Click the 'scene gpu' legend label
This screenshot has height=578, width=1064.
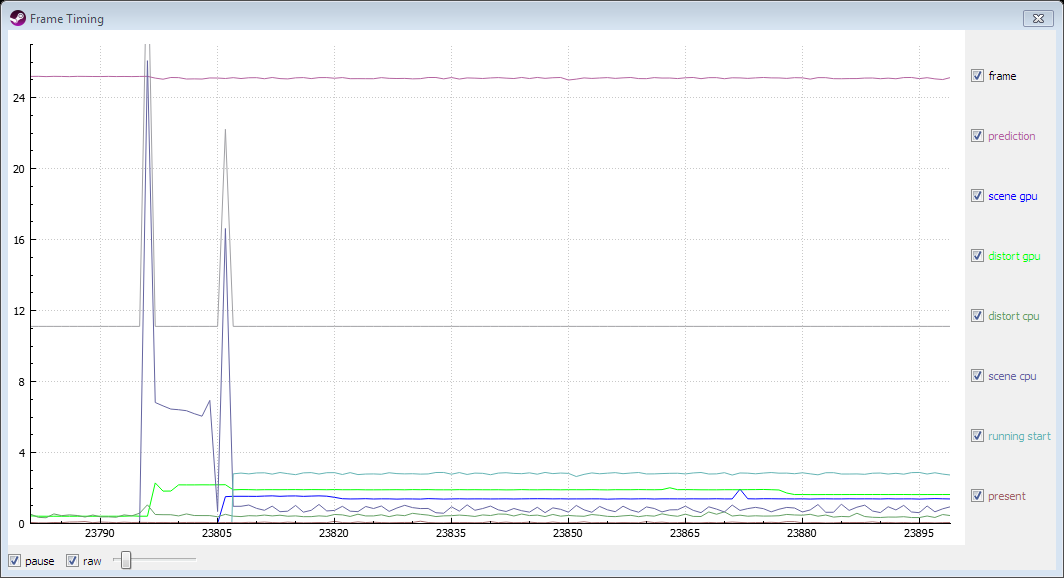tap(1012, 196)
